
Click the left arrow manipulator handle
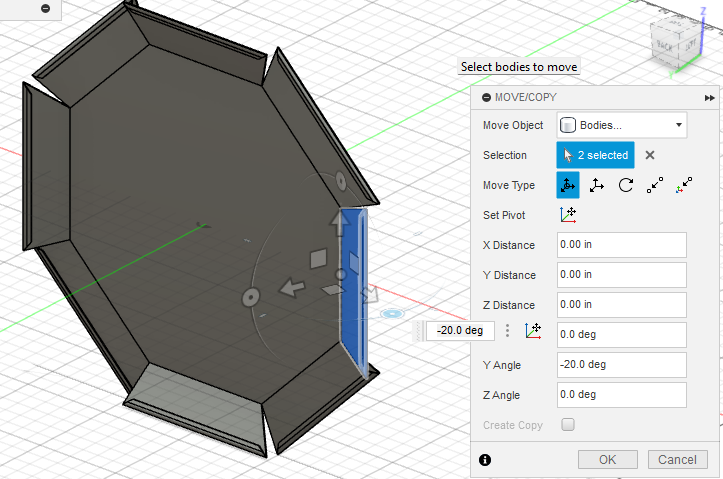tap(292, 289)
